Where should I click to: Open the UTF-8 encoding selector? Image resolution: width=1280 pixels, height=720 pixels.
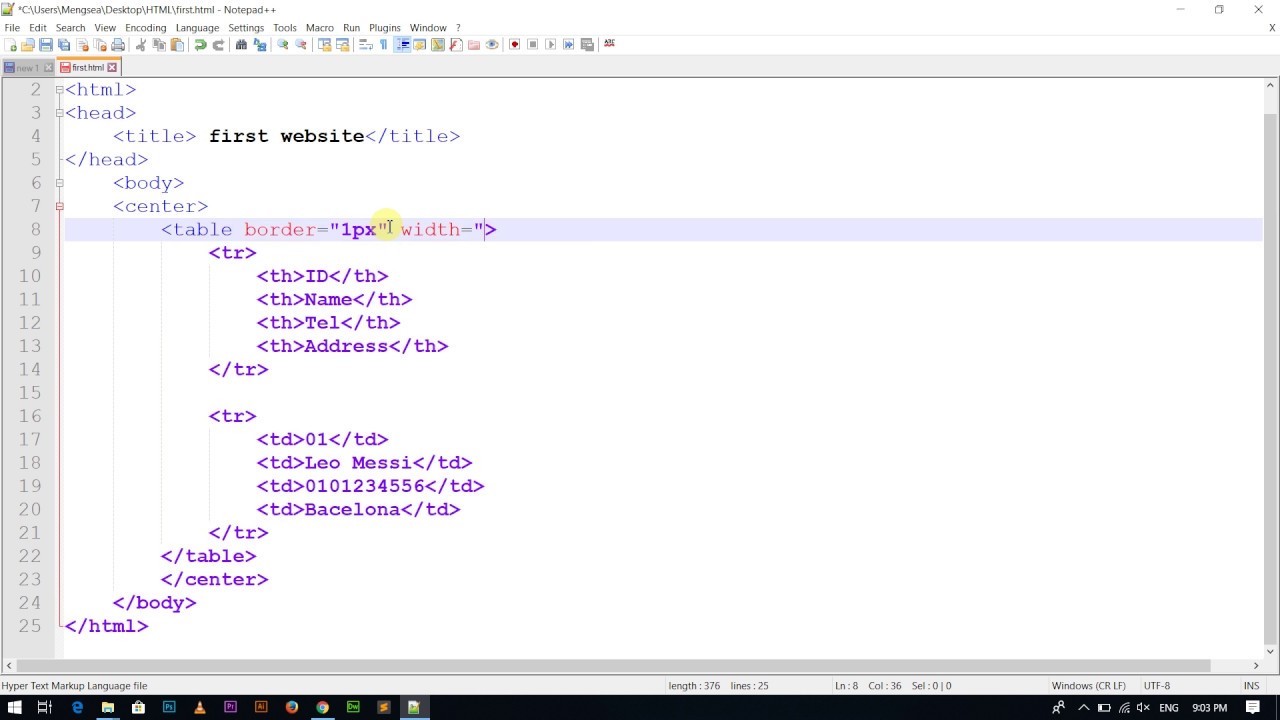[x=1156, y=686]
